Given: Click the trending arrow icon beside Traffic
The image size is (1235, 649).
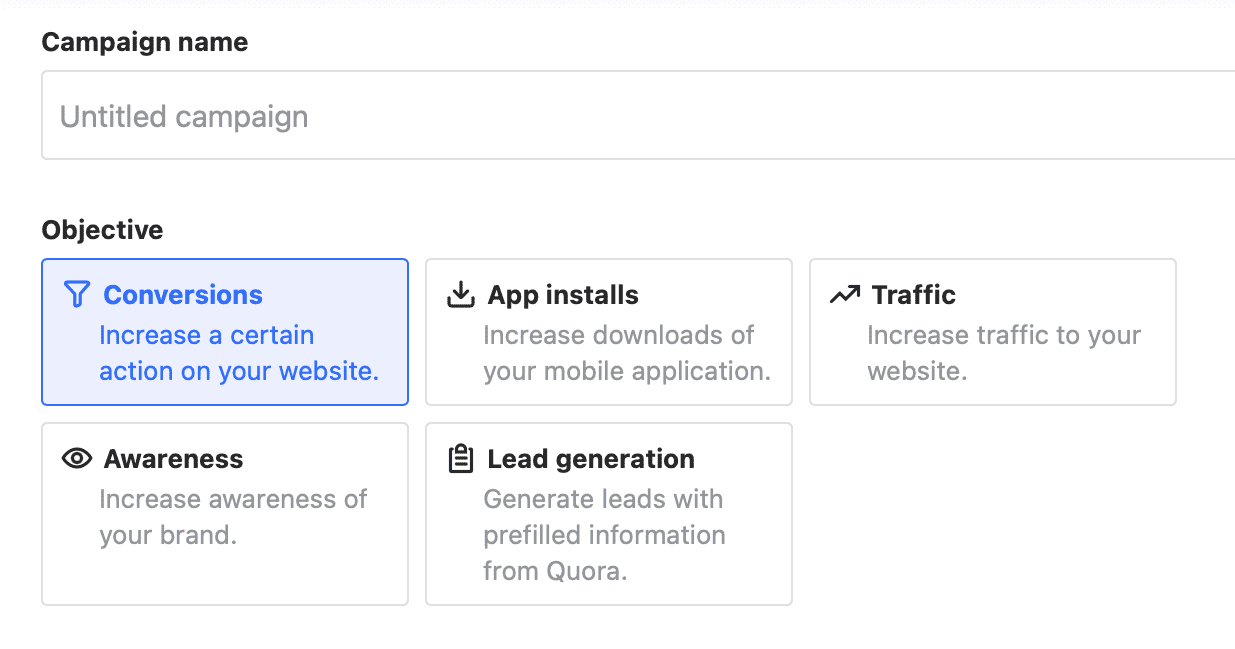Looking at the screenshot, I should (844, 294).
